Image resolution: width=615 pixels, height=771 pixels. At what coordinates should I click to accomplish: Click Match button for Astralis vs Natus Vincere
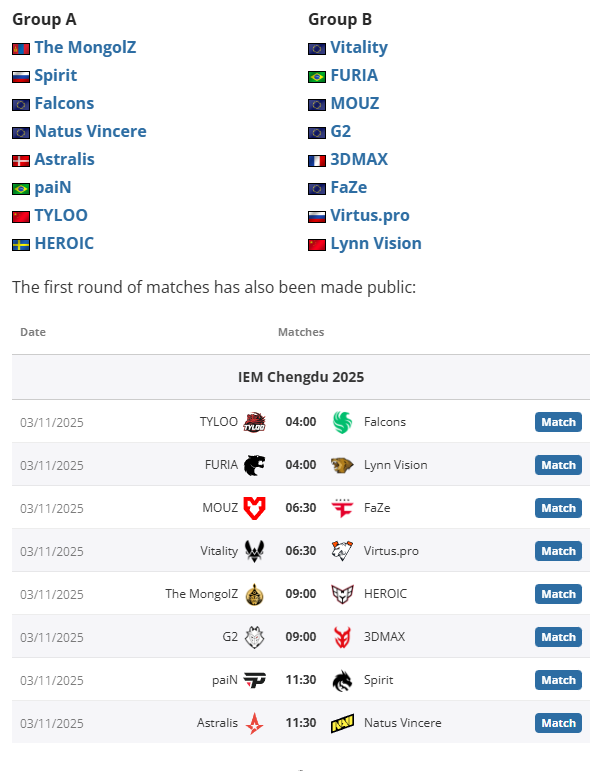[x=558, y=723]
